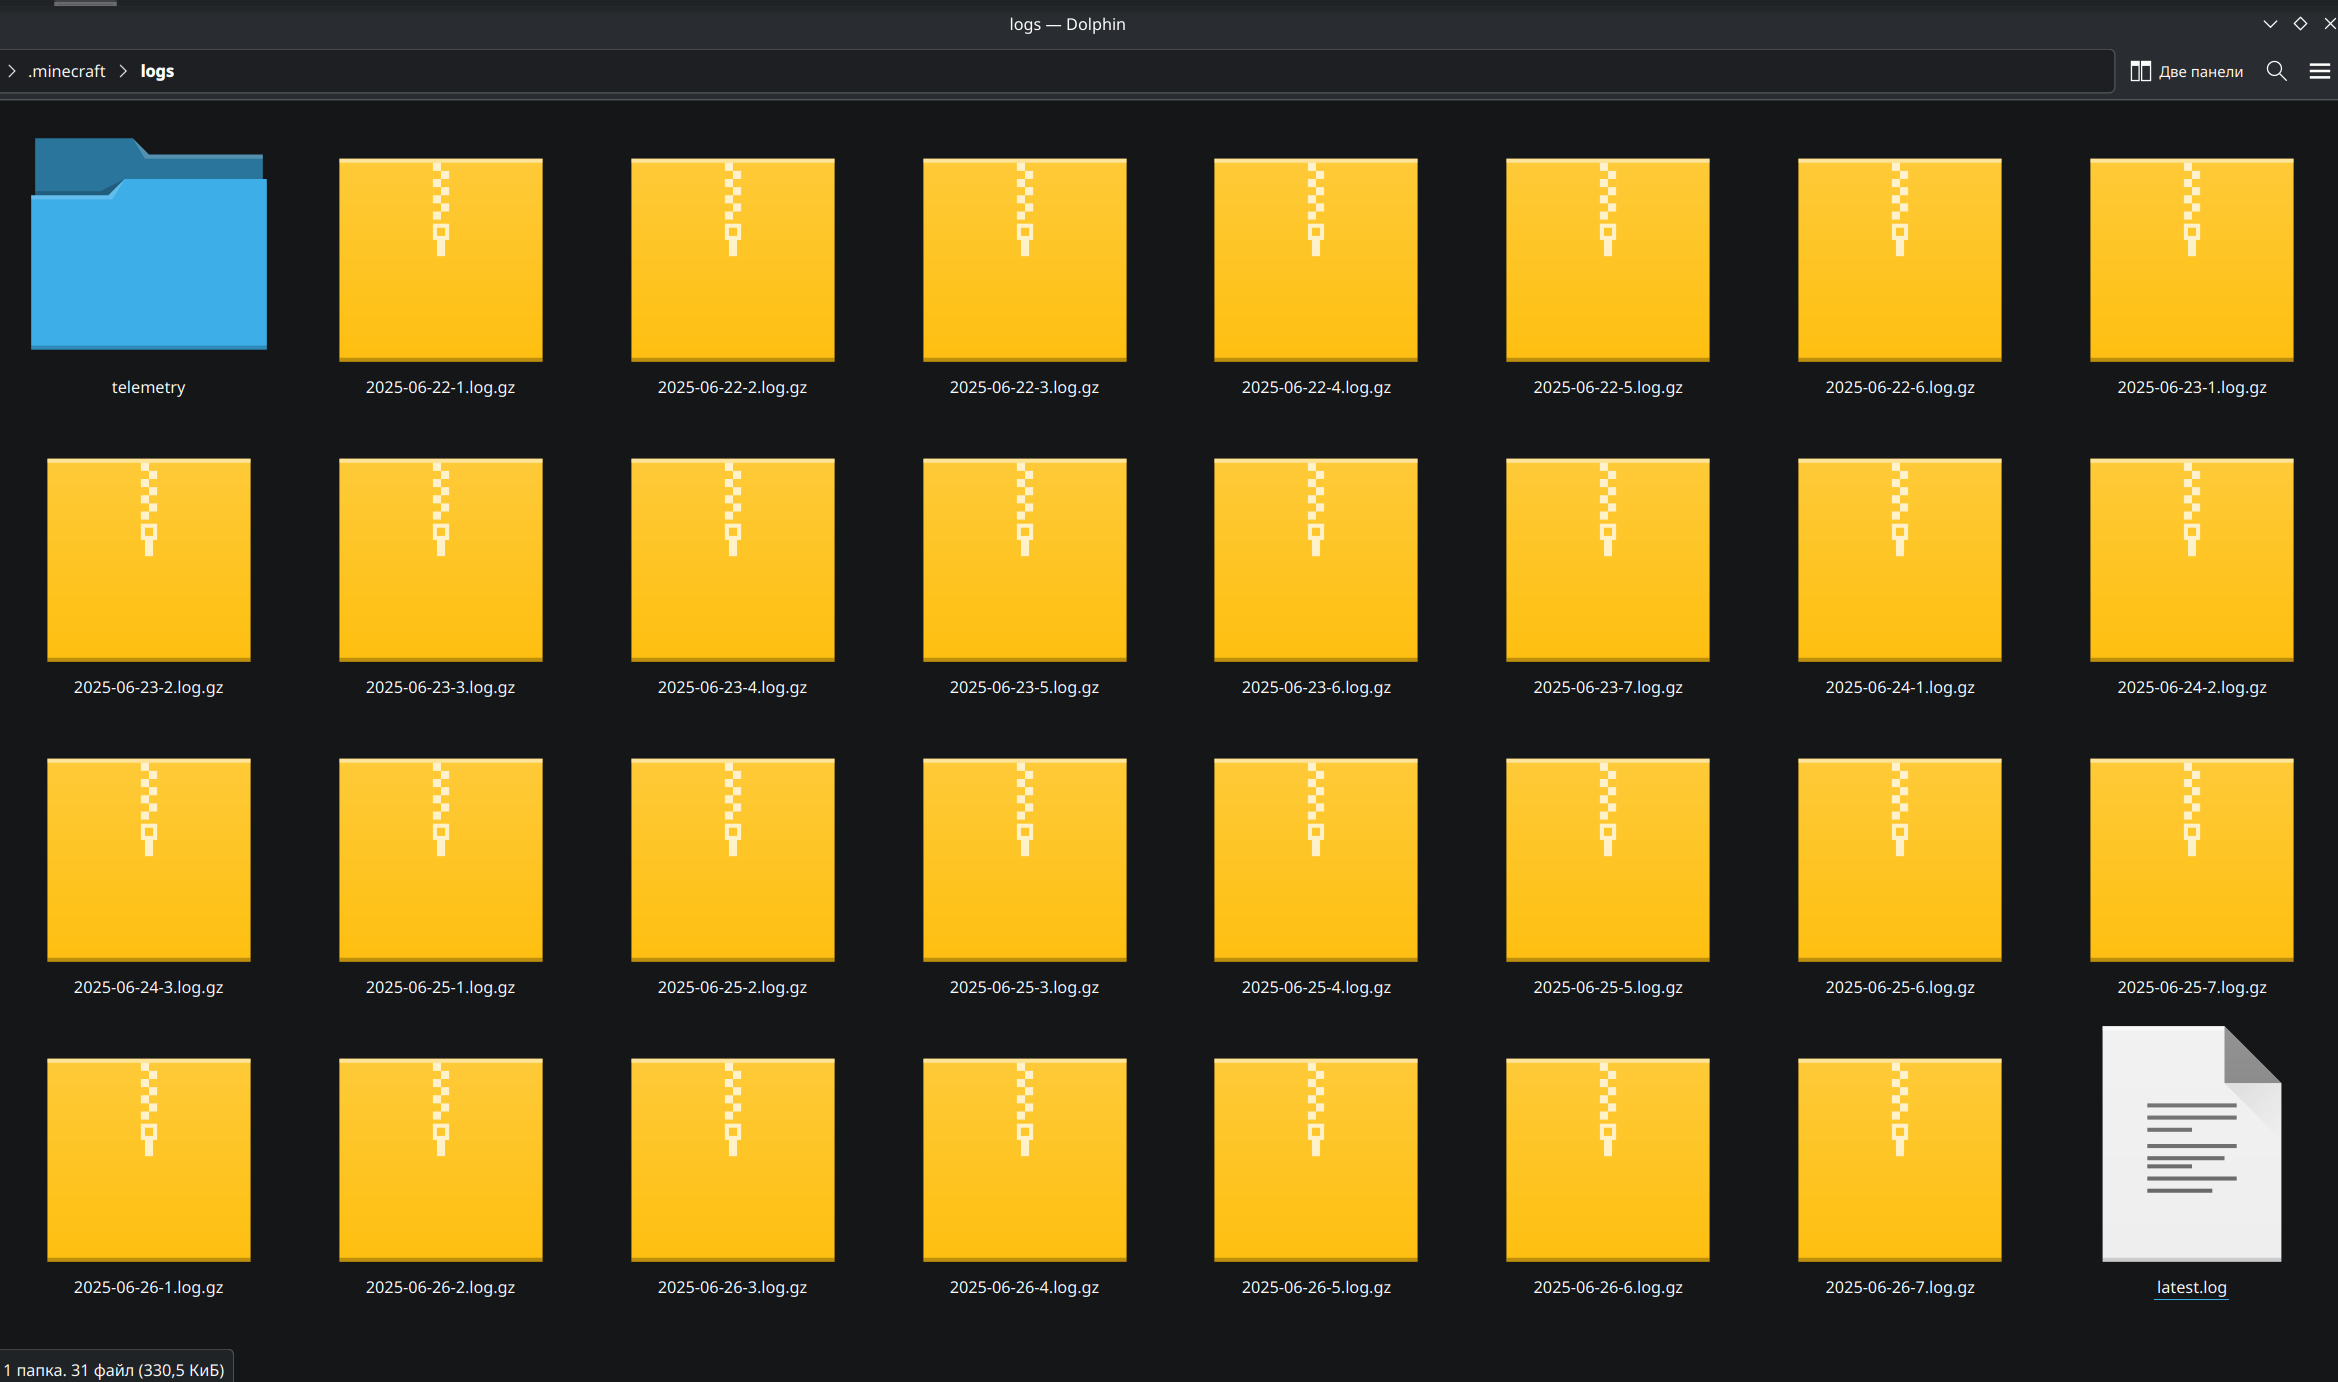Screen dimensions: 2338x1382
Task: Open the telemetry folder icon
Action: click(148, 245)
